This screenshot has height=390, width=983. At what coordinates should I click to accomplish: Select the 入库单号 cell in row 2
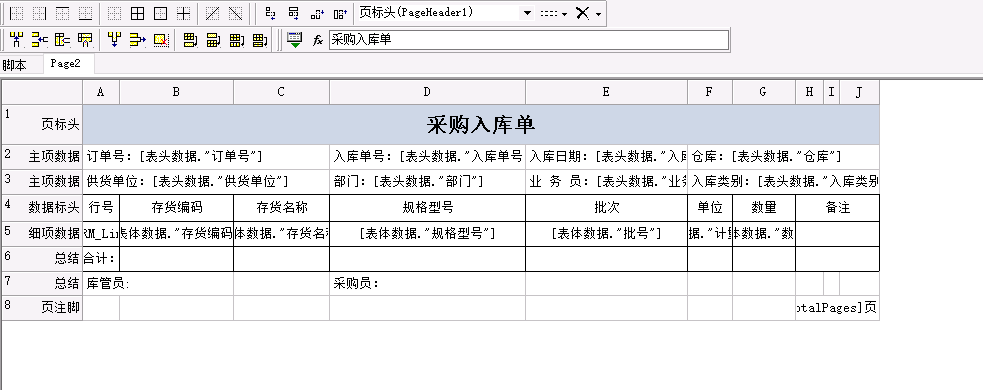pos(428,157)
